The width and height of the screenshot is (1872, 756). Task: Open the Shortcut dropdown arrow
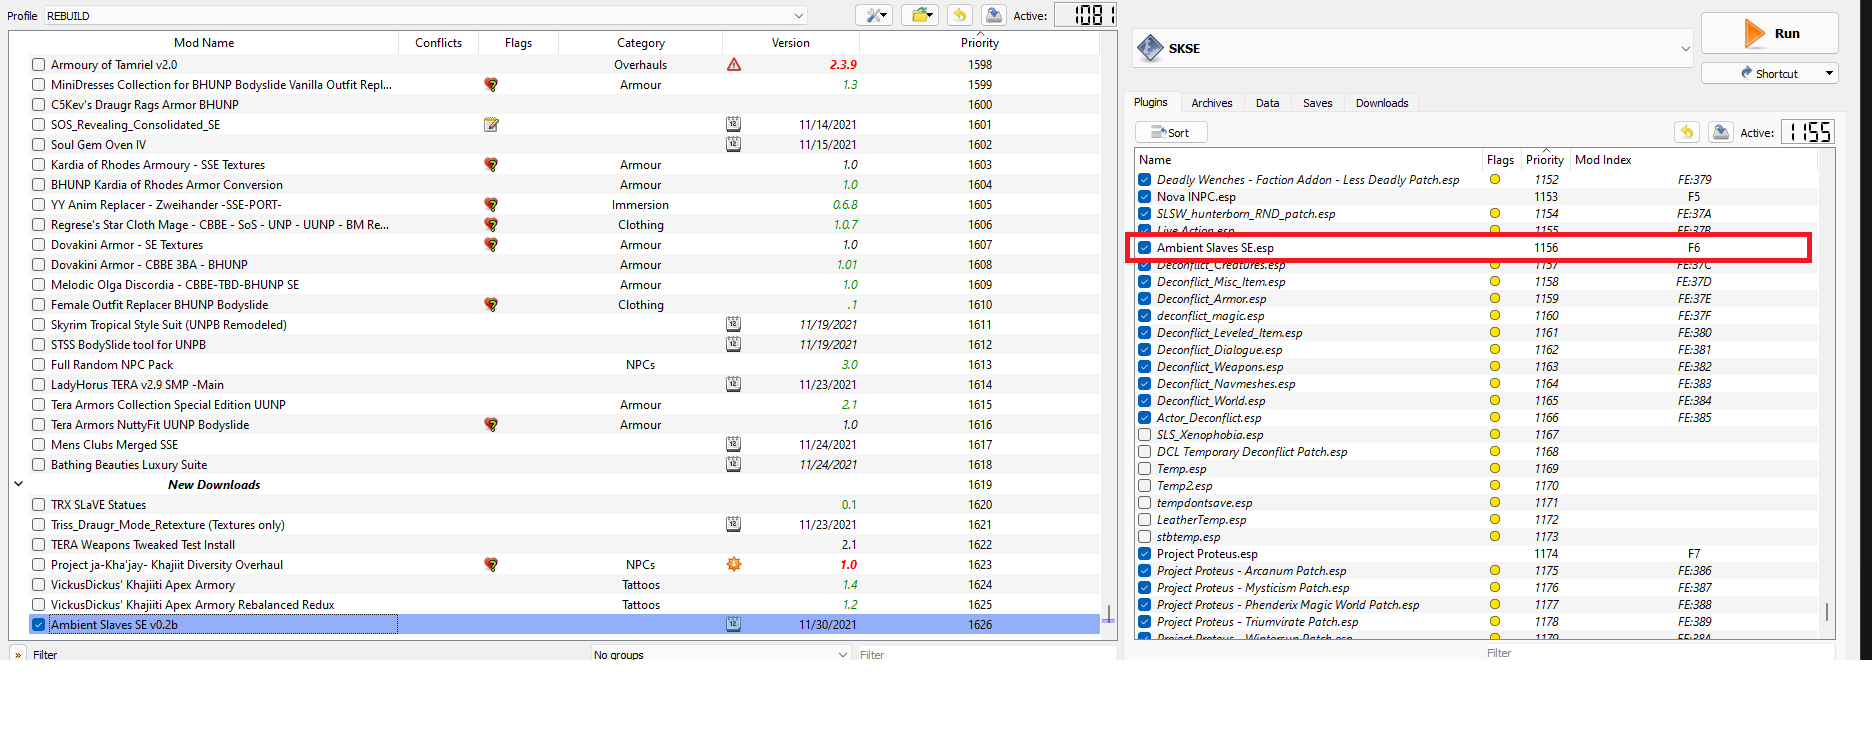coord(1829,73)
